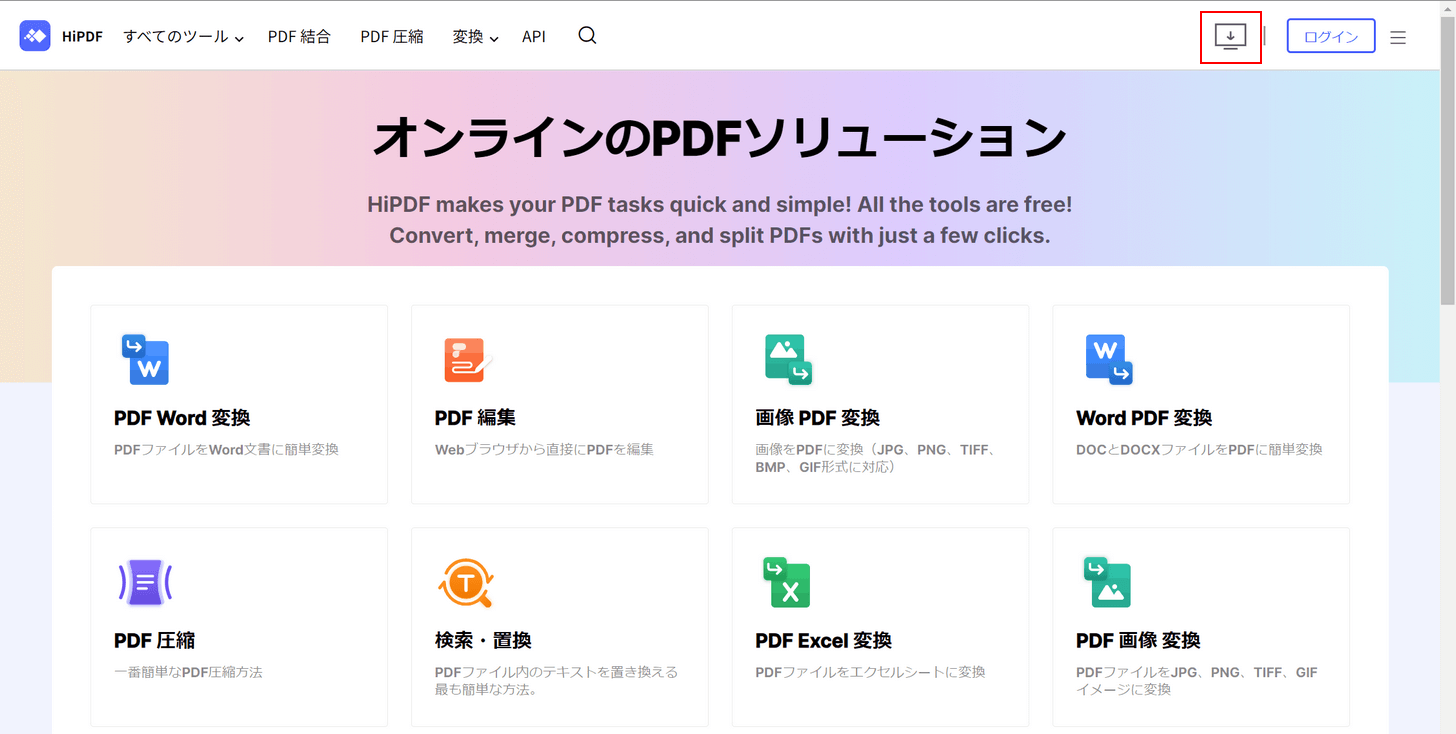Click 'PDFファイルをエクセルシートに変換' description
1456x734 pixels.
tap(870, 673)
